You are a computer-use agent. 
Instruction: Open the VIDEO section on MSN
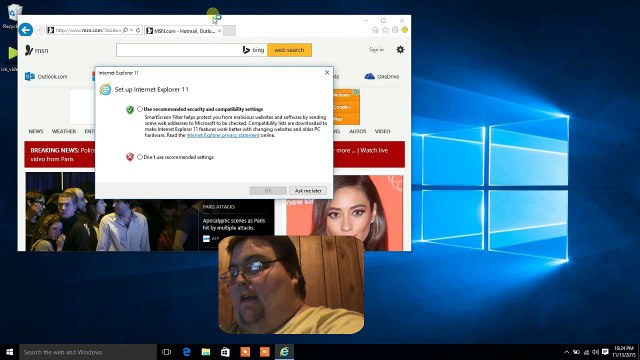click(382, 131)
